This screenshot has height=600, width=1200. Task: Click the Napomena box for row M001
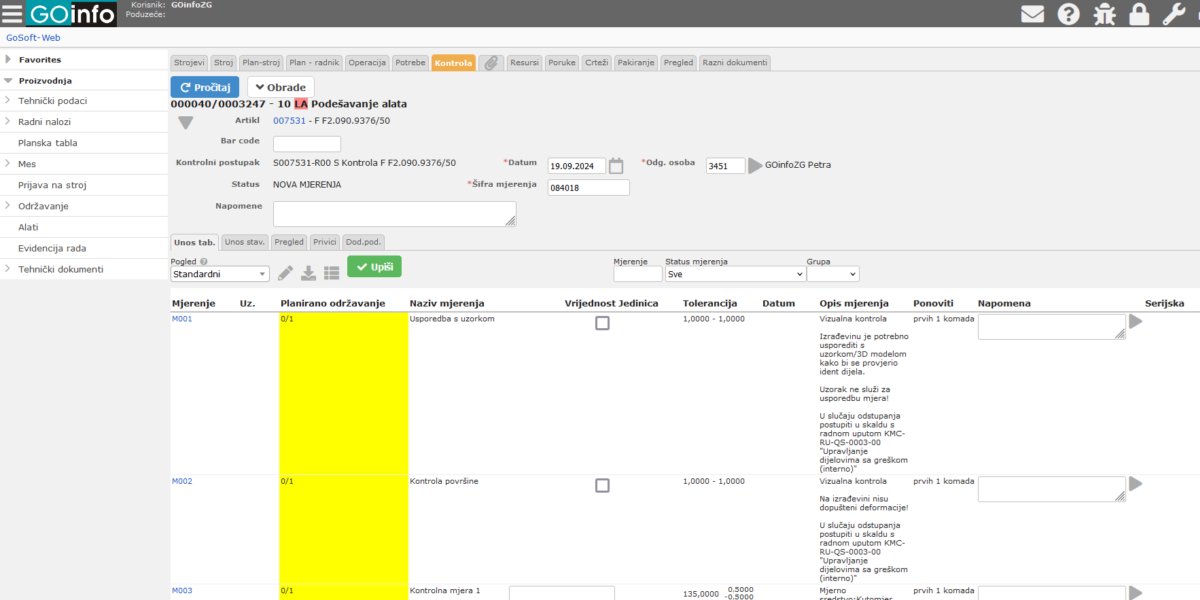tap(1052, 327)
